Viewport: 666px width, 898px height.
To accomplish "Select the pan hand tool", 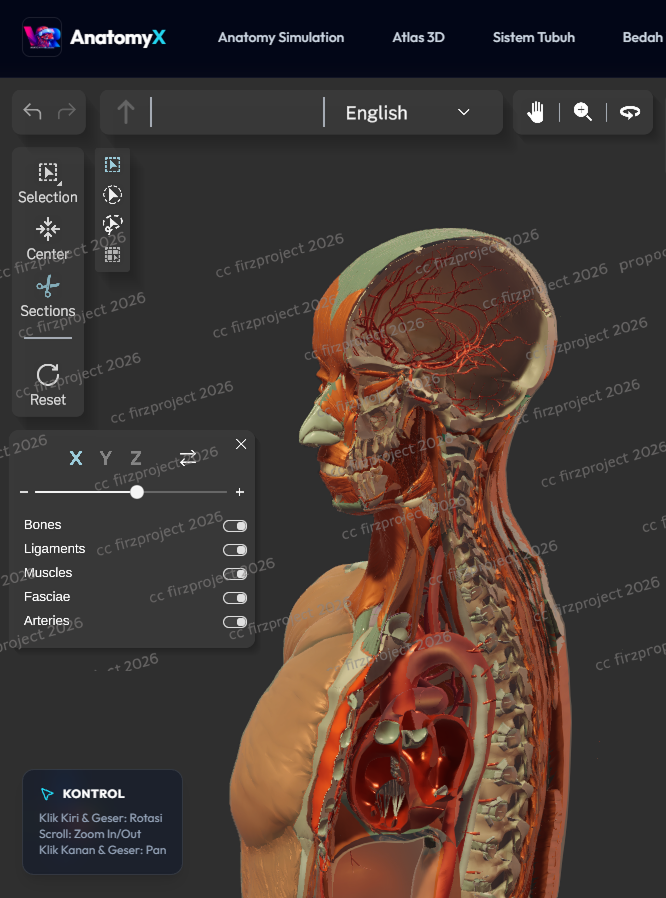I will tap(536, 112).
